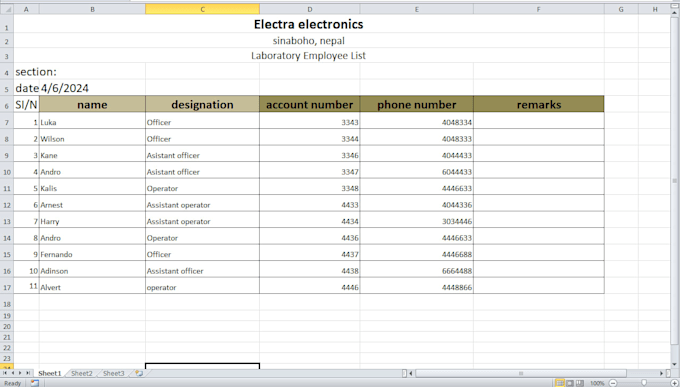
Task: Click horizontal scrollbar left arrow
Action: [x=411, y=373]
